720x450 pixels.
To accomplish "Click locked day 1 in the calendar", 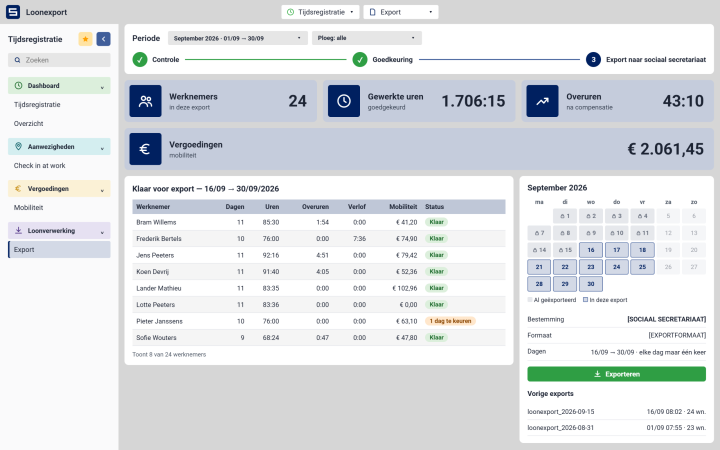I will pyautogui.click(x=565, y=216).
